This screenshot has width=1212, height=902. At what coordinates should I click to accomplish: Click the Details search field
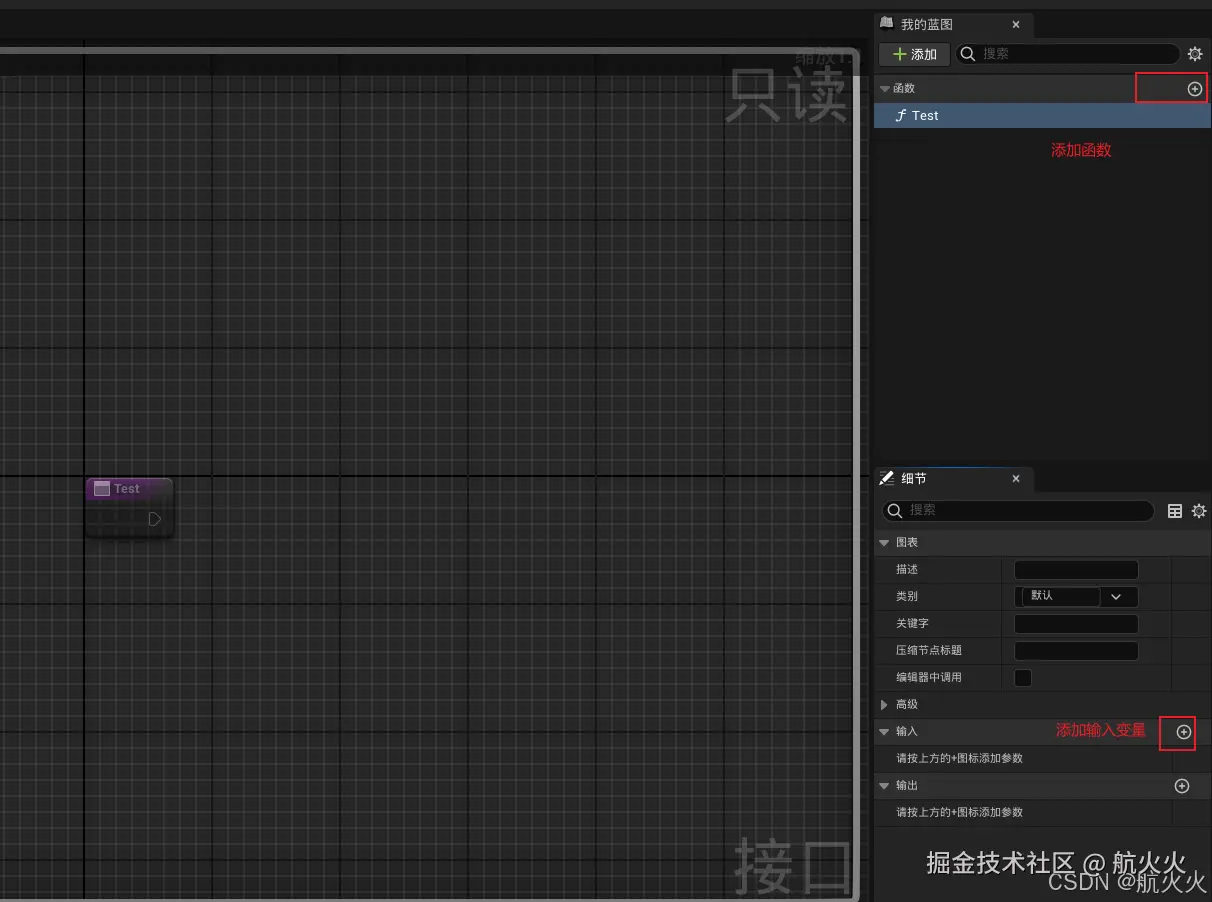[x=1018, y=511]
